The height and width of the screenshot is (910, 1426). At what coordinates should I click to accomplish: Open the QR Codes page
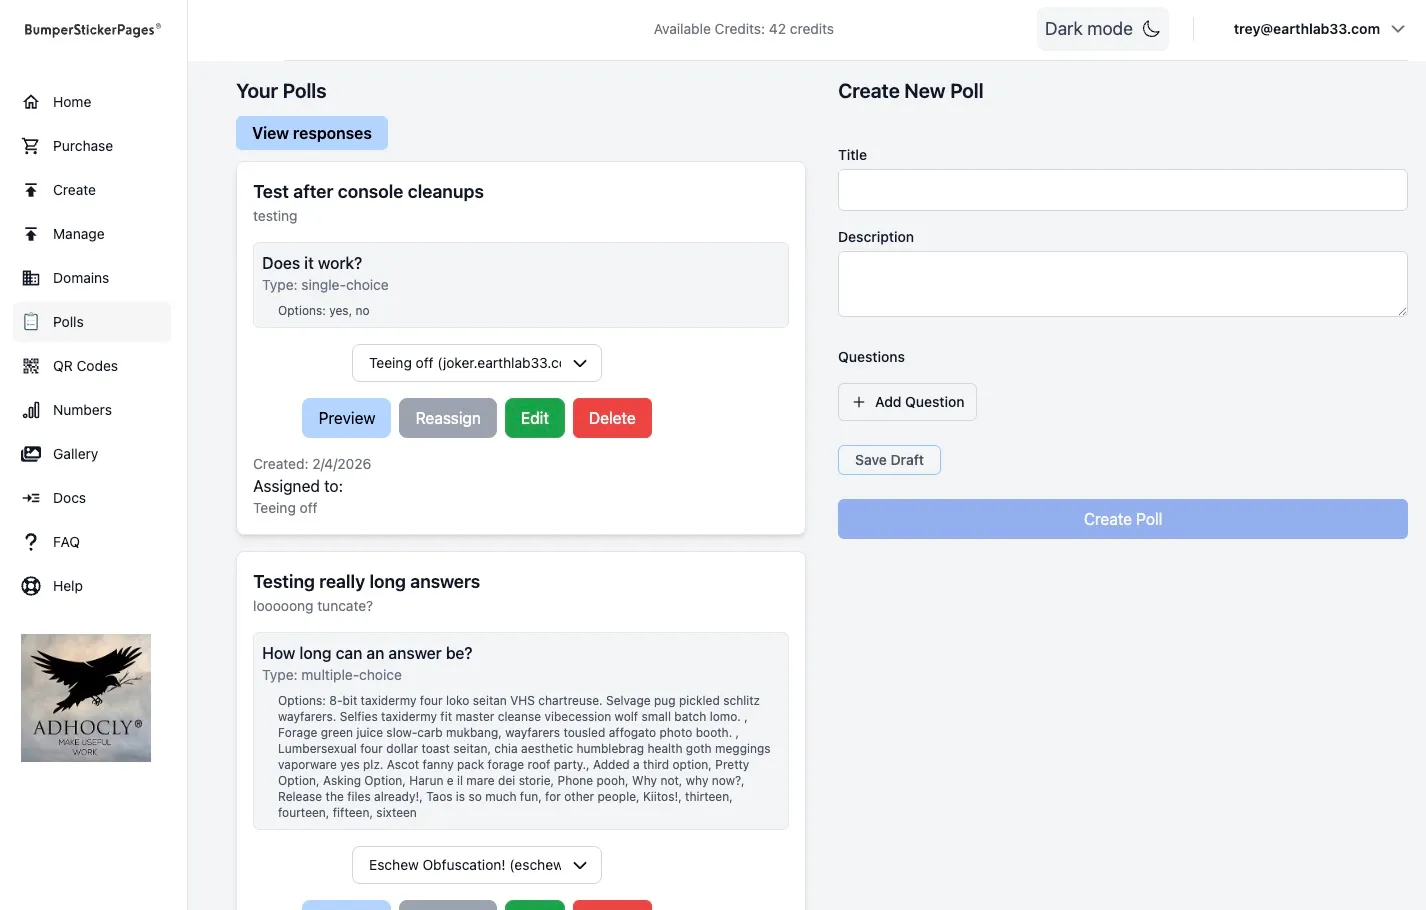pos(92,366)
